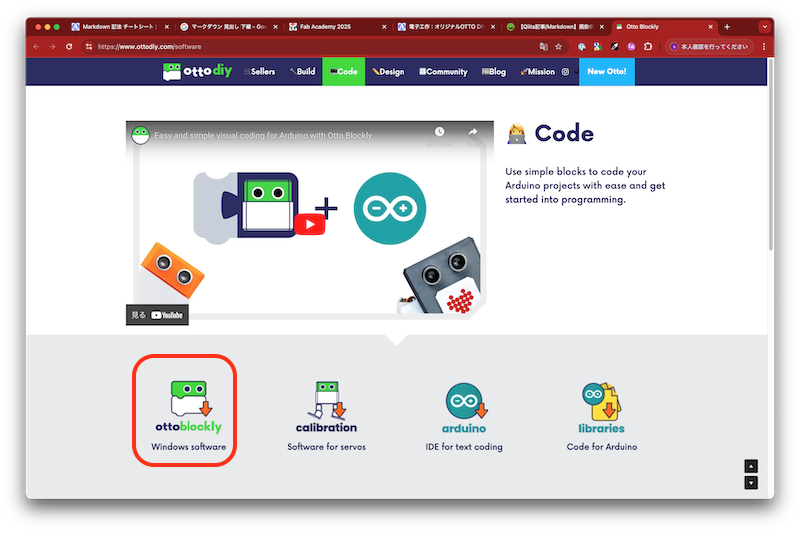Click the Code page heading

click(x=564, y=134)
